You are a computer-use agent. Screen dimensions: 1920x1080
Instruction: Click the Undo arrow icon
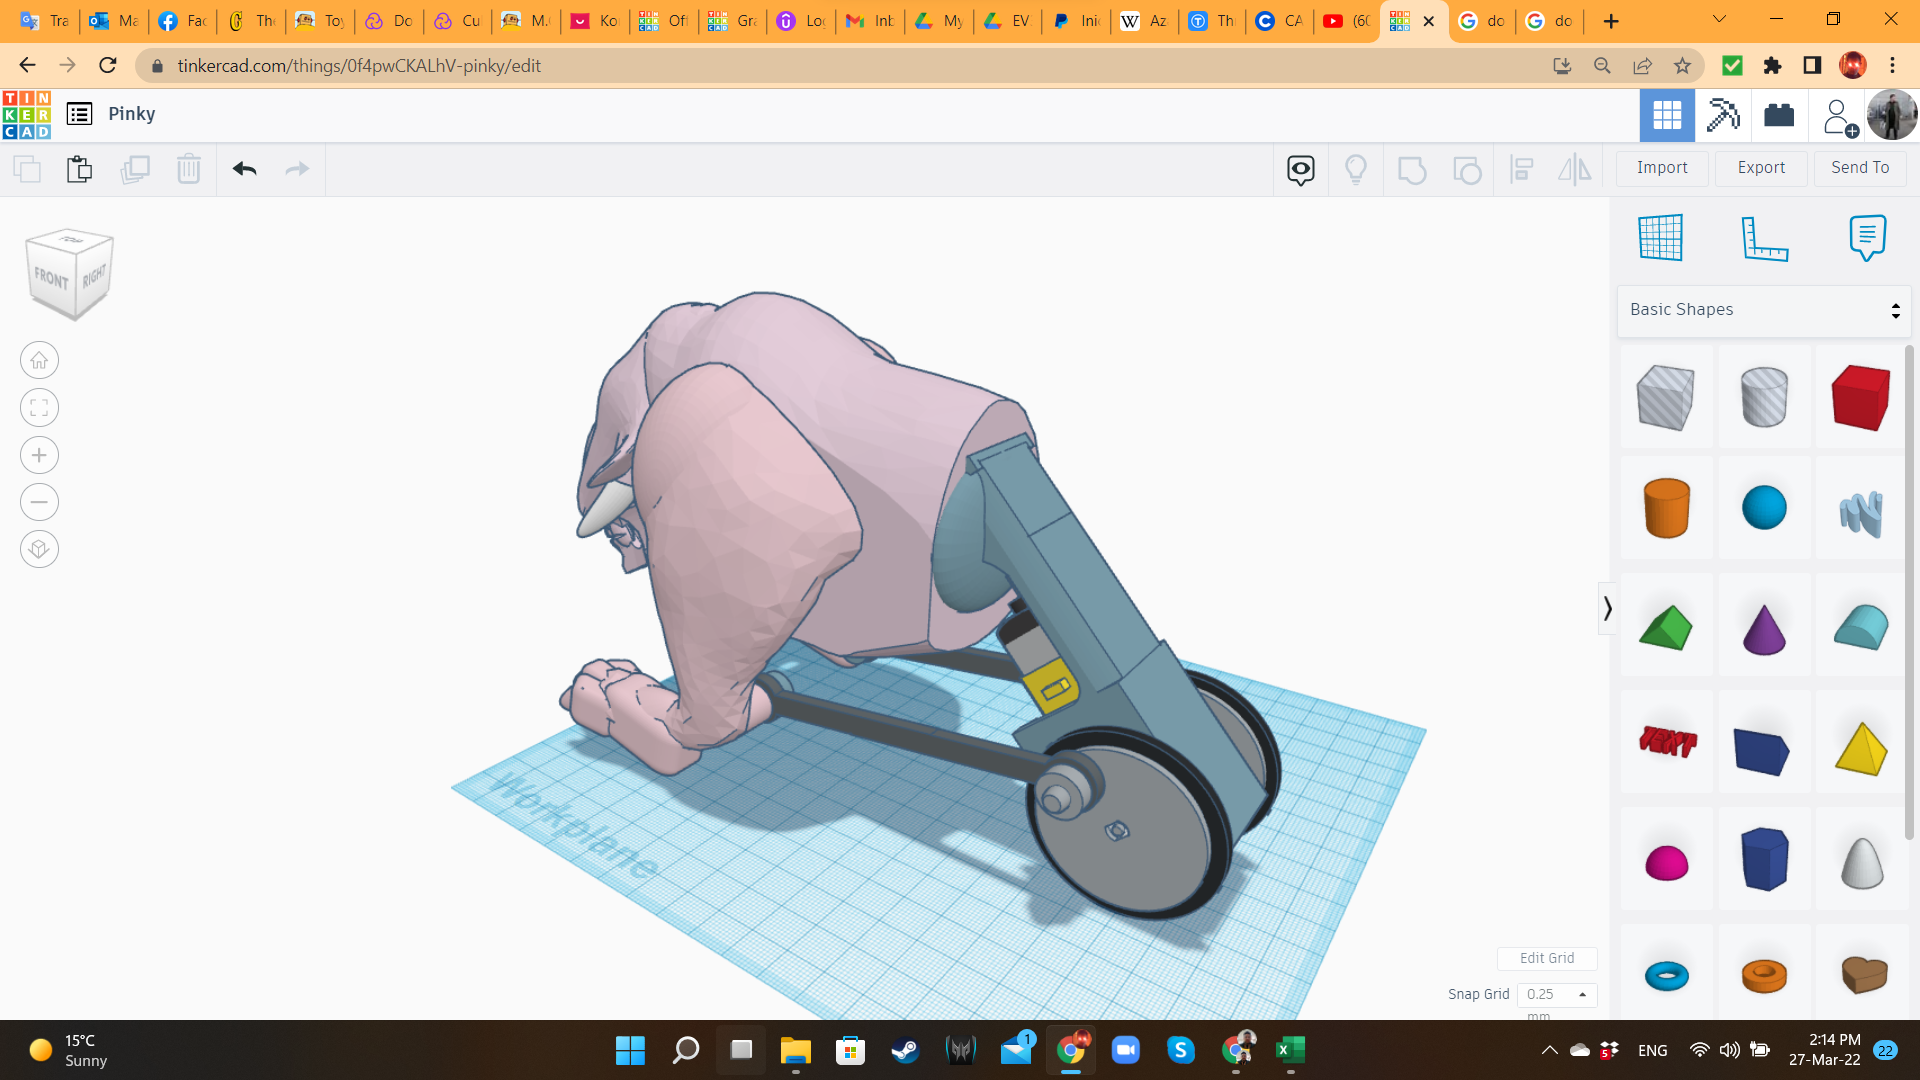coord(245,169)
